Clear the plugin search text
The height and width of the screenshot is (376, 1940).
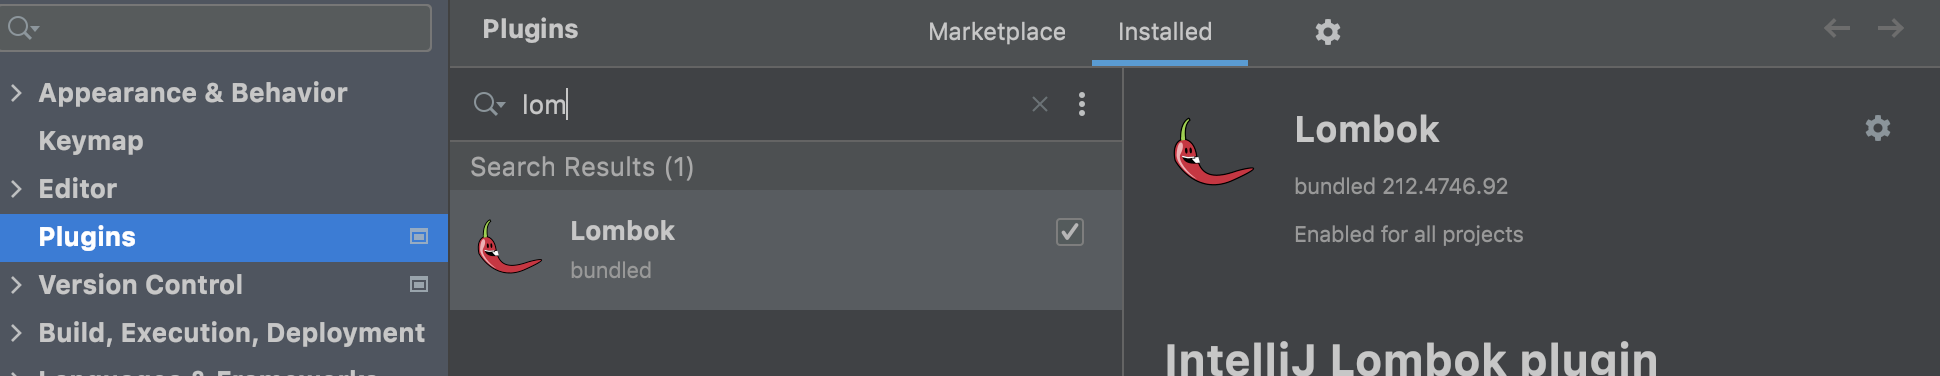pos(1040,104)
